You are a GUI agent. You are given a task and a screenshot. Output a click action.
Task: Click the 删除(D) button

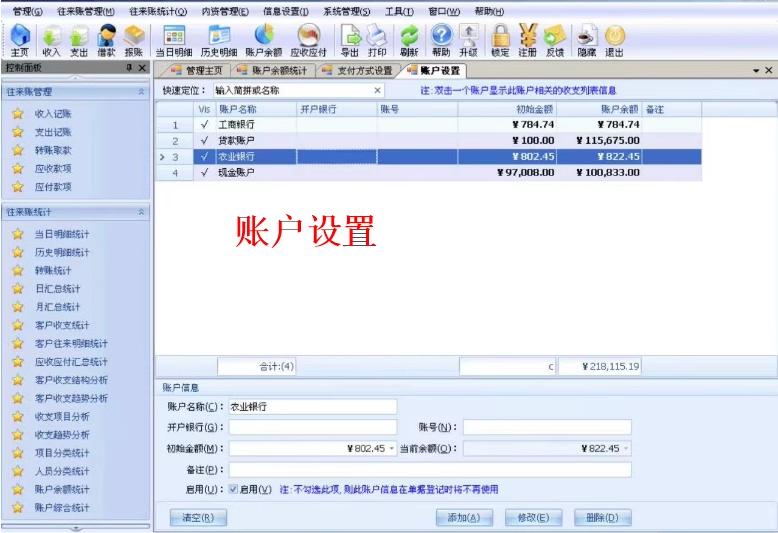pos(602,518)
